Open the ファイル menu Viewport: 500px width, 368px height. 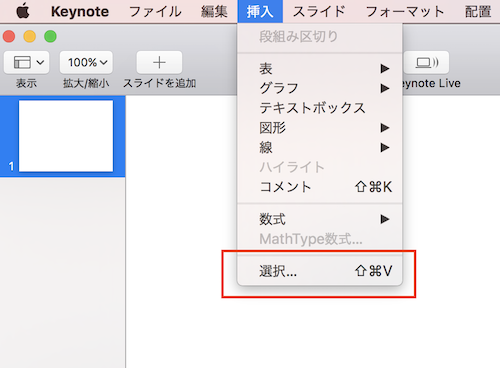point(155,12)
